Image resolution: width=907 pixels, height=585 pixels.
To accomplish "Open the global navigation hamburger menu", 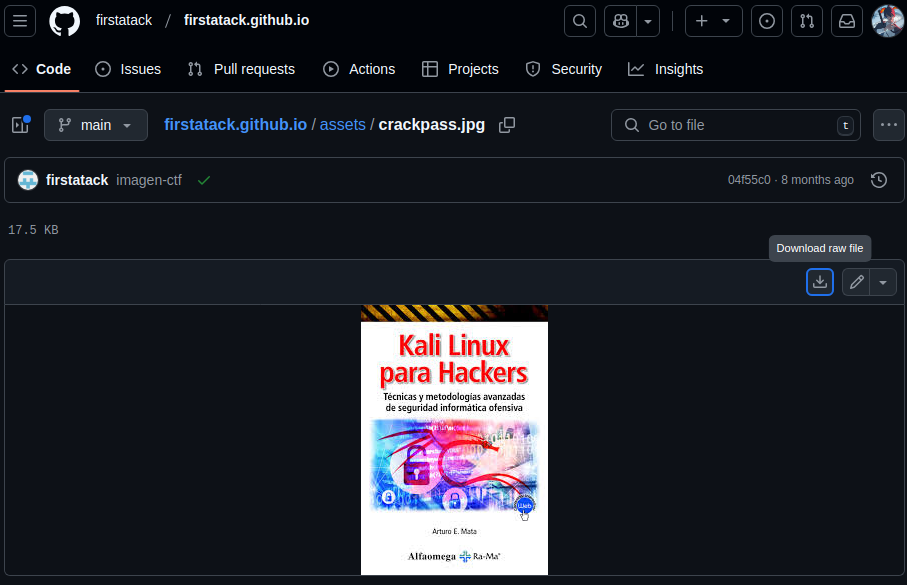I will (20, 21).
